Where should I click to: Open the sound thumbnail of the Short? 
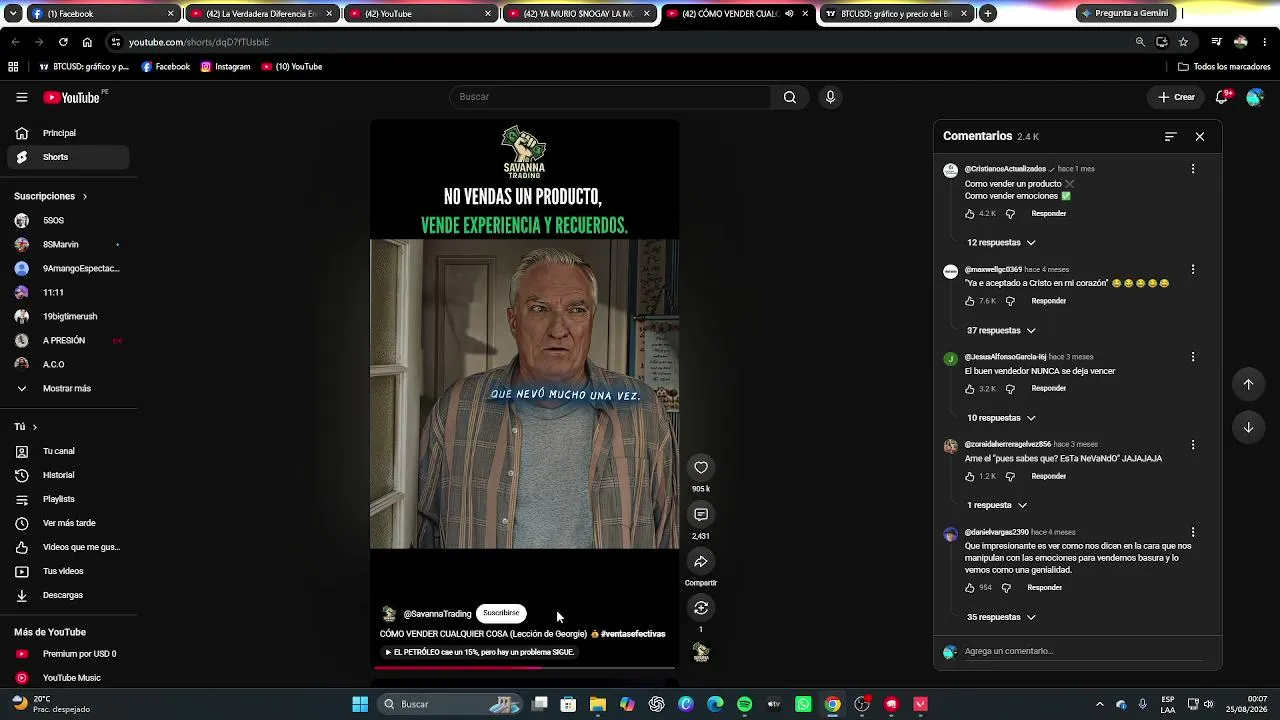tap(701, 652)
